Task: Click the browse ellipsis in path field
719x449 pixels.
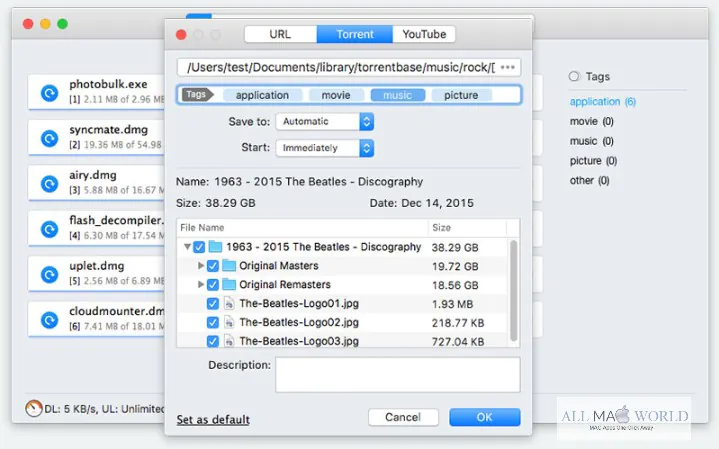Action: point(508,67)
